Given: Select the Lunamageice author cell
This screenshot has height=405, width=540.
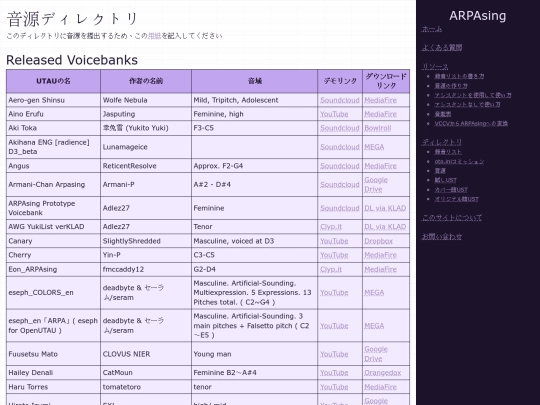Looking at the screenshot, I should pos(146,147).
